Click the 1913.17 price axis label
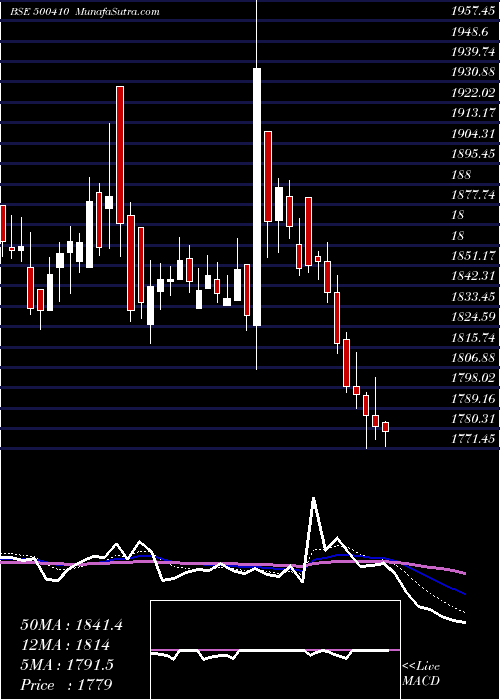The width and height of the screenshot is (500, 700). tap(473, 113)
